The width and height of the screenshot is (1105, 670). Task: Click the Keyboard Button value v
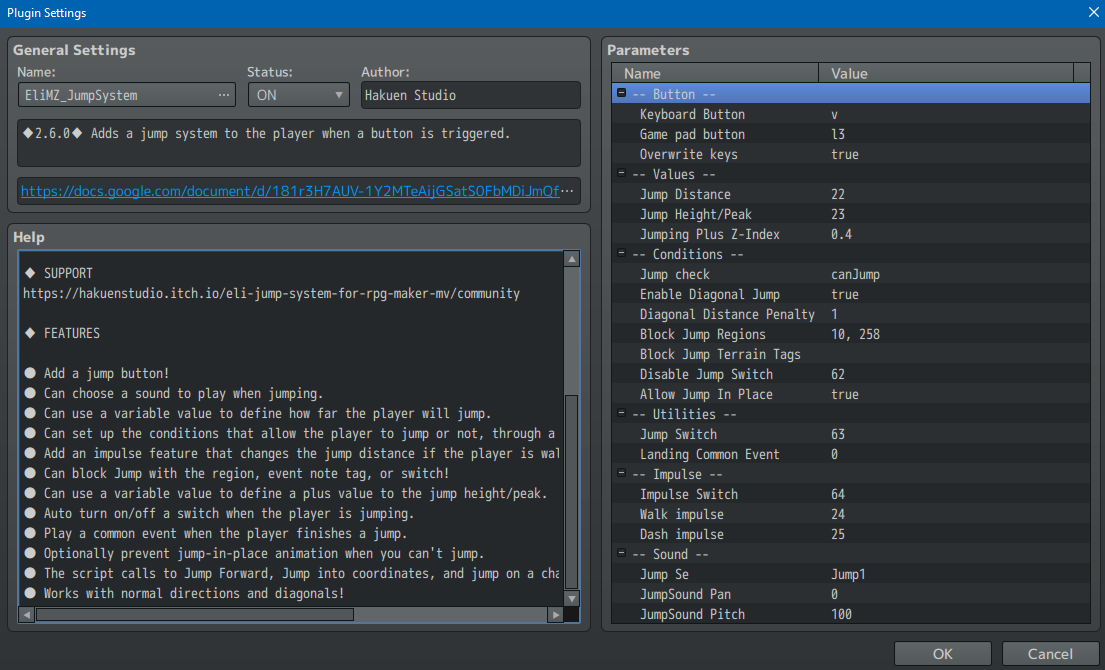tap(834, 114)
